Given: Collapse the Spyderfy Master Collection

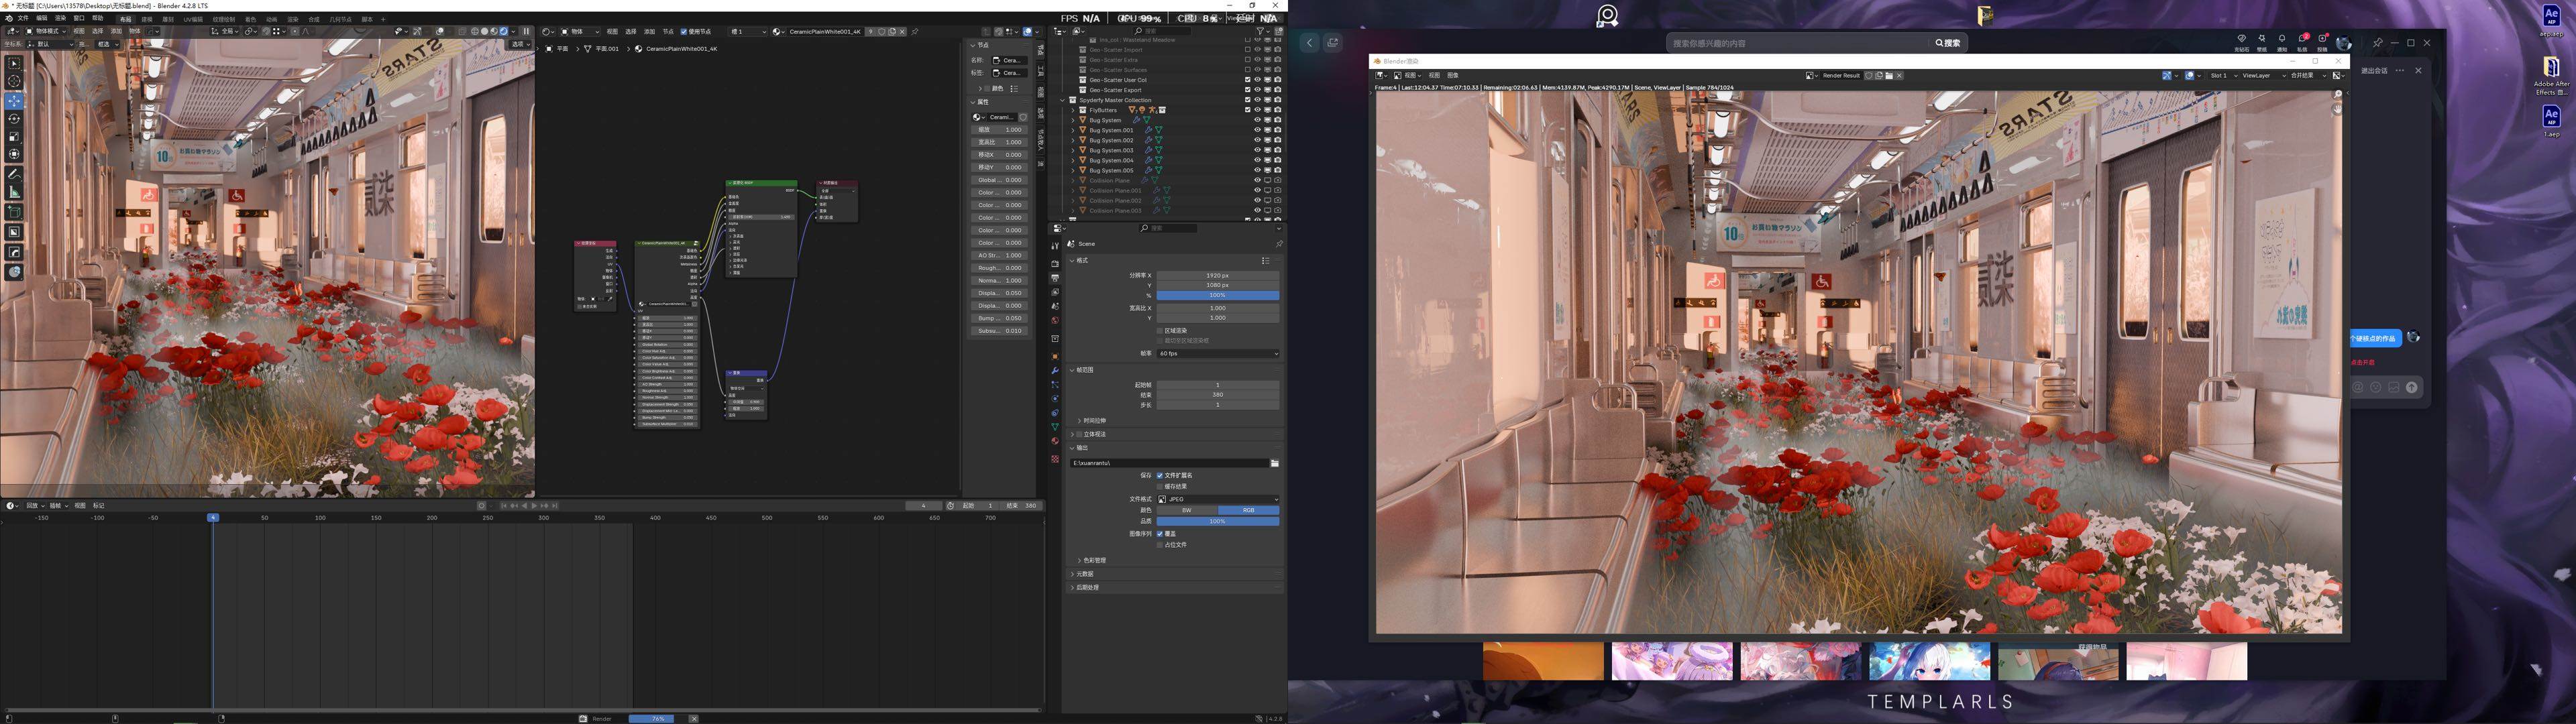Looking at the screenshot, I should coord(1064,100).
